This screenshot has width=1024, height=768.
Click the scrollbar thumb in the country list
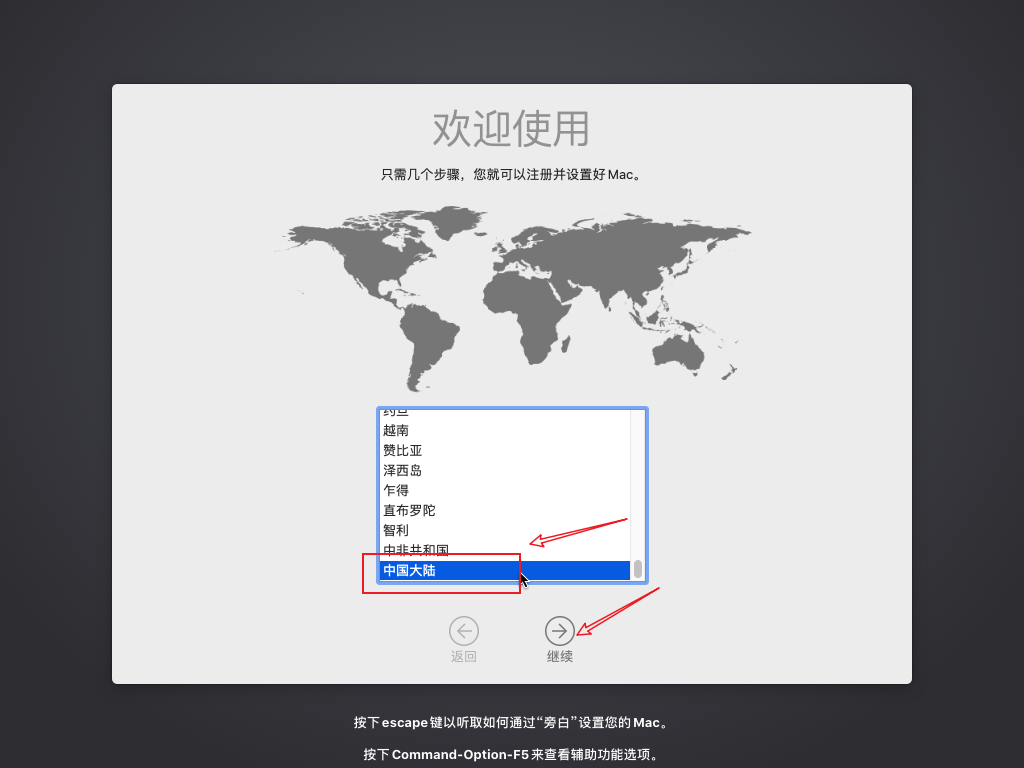(x=636, y=570)
